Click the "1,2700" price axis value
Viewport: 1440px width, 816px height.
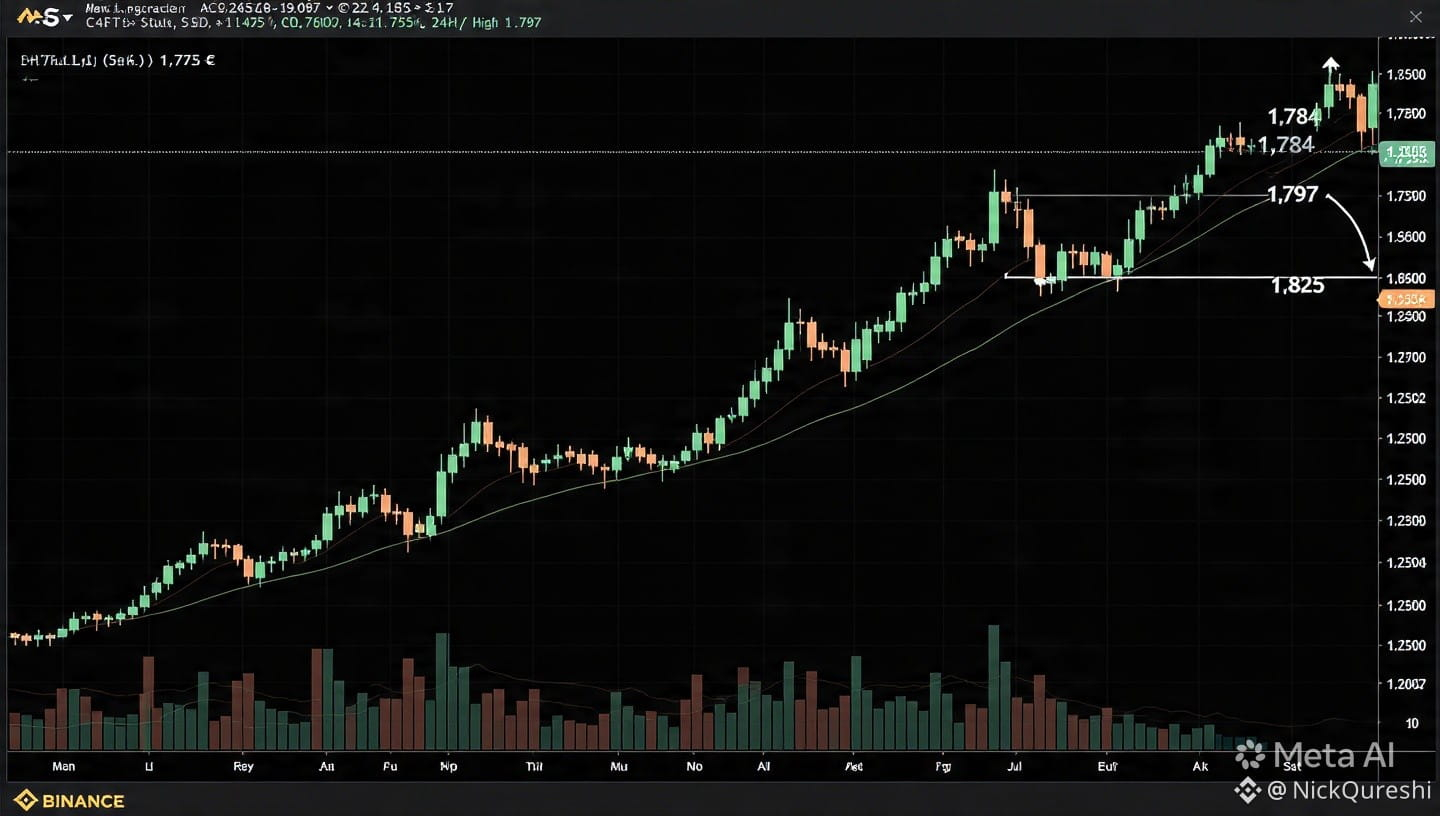click(1406, 357)
